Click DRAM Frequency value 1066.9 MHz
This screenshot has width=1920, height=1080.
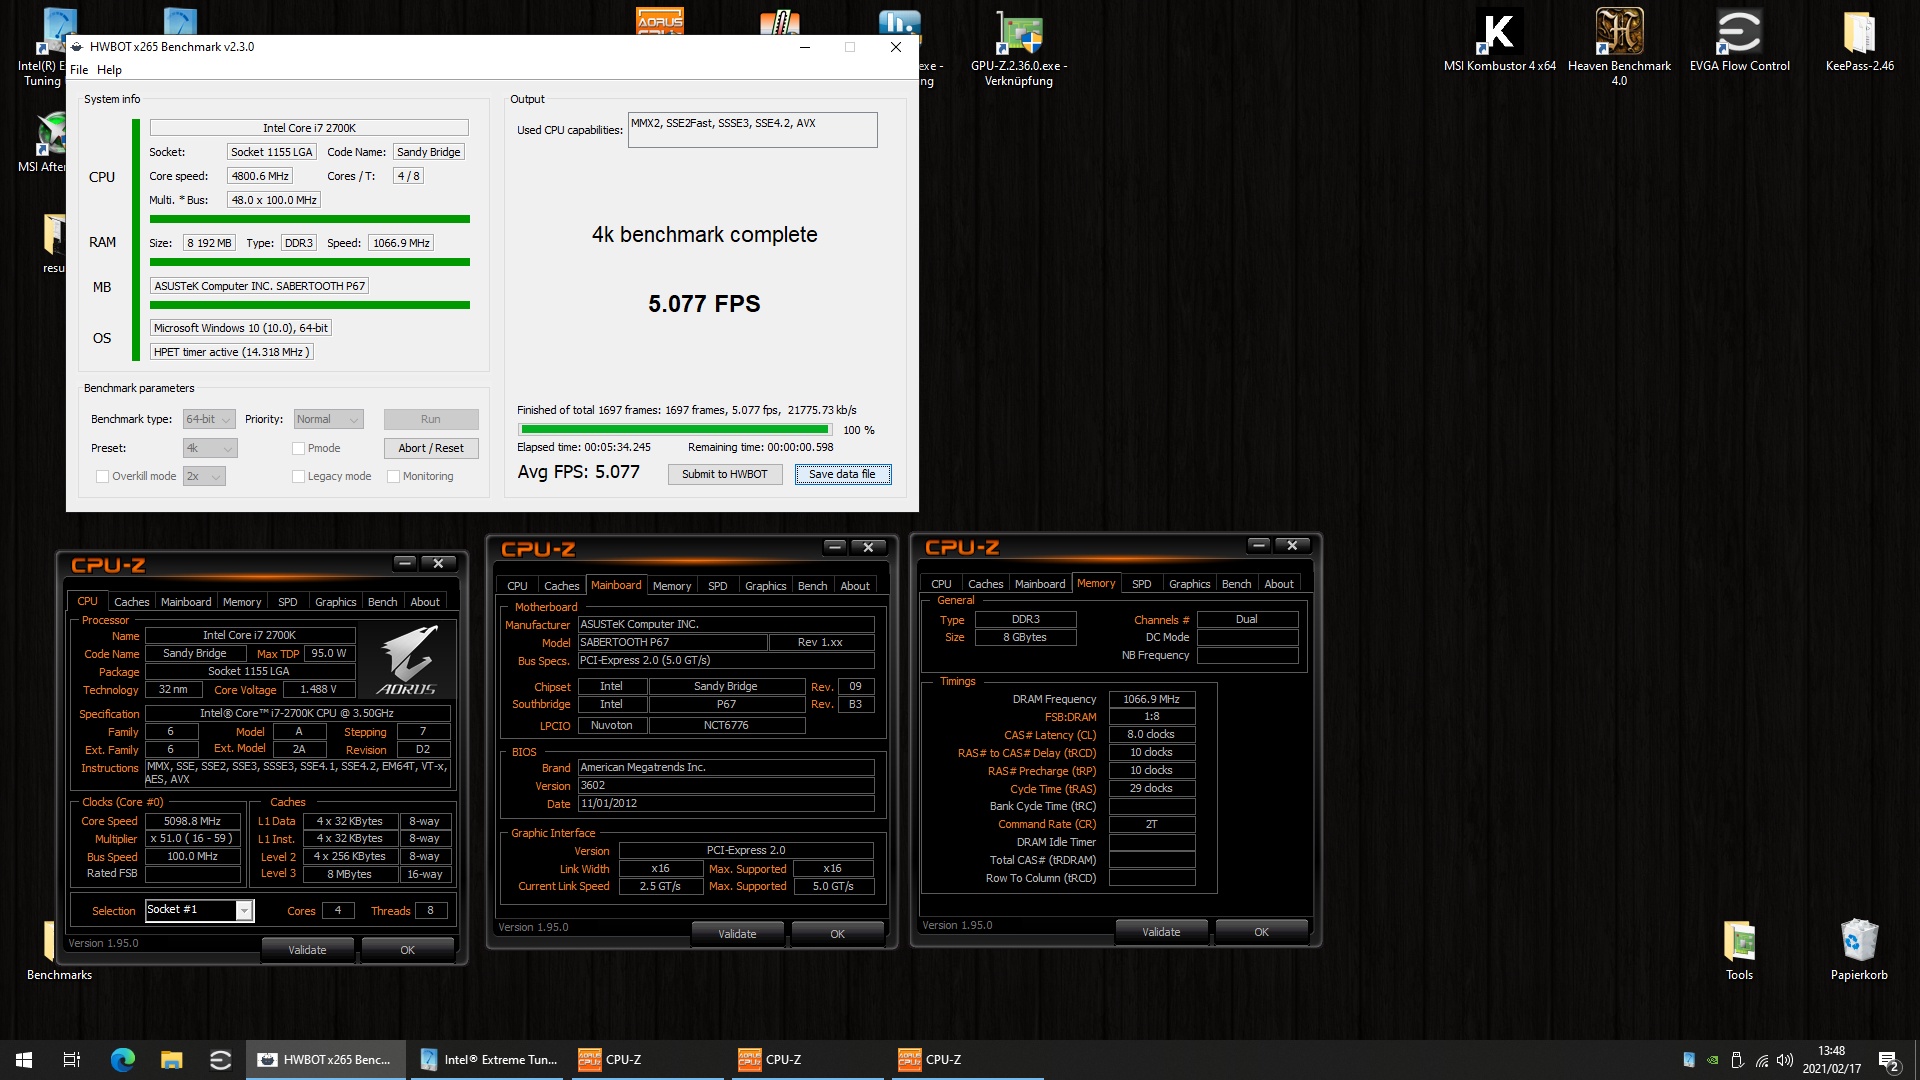[1151, 700]
